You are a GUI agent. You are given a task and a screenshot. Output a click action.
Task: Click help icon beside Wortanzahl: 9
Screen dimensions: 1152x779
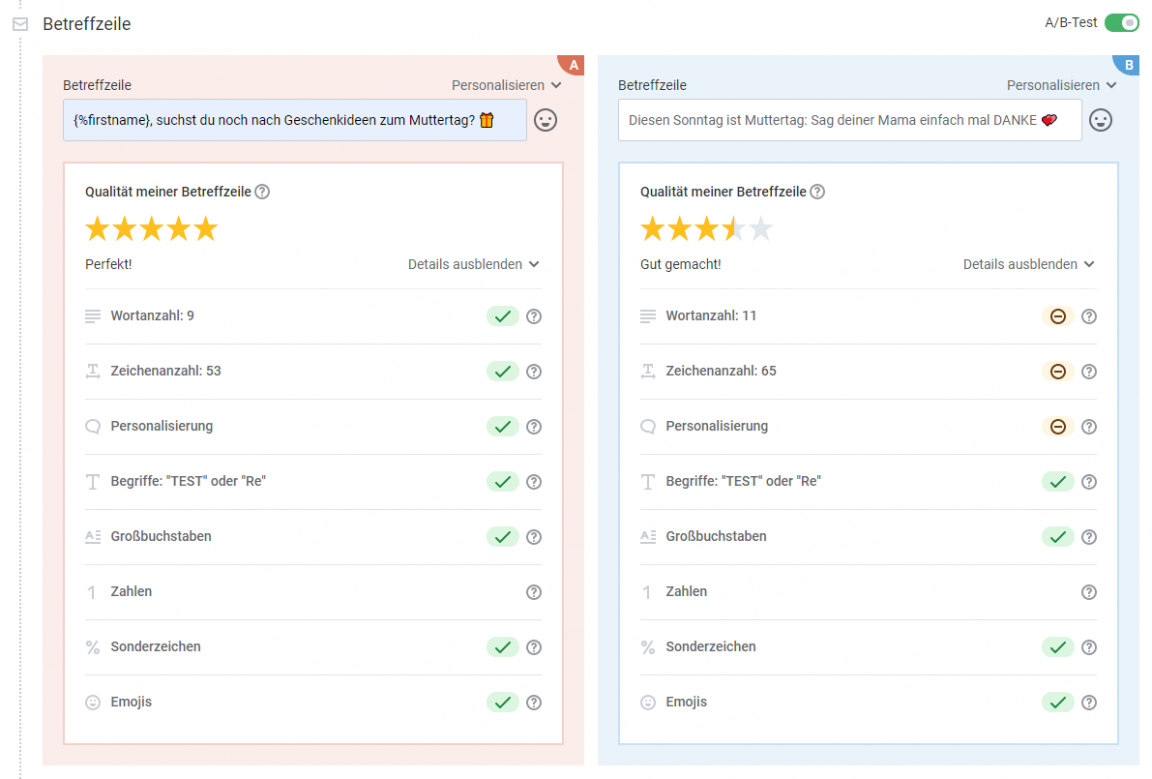[534, 317]
